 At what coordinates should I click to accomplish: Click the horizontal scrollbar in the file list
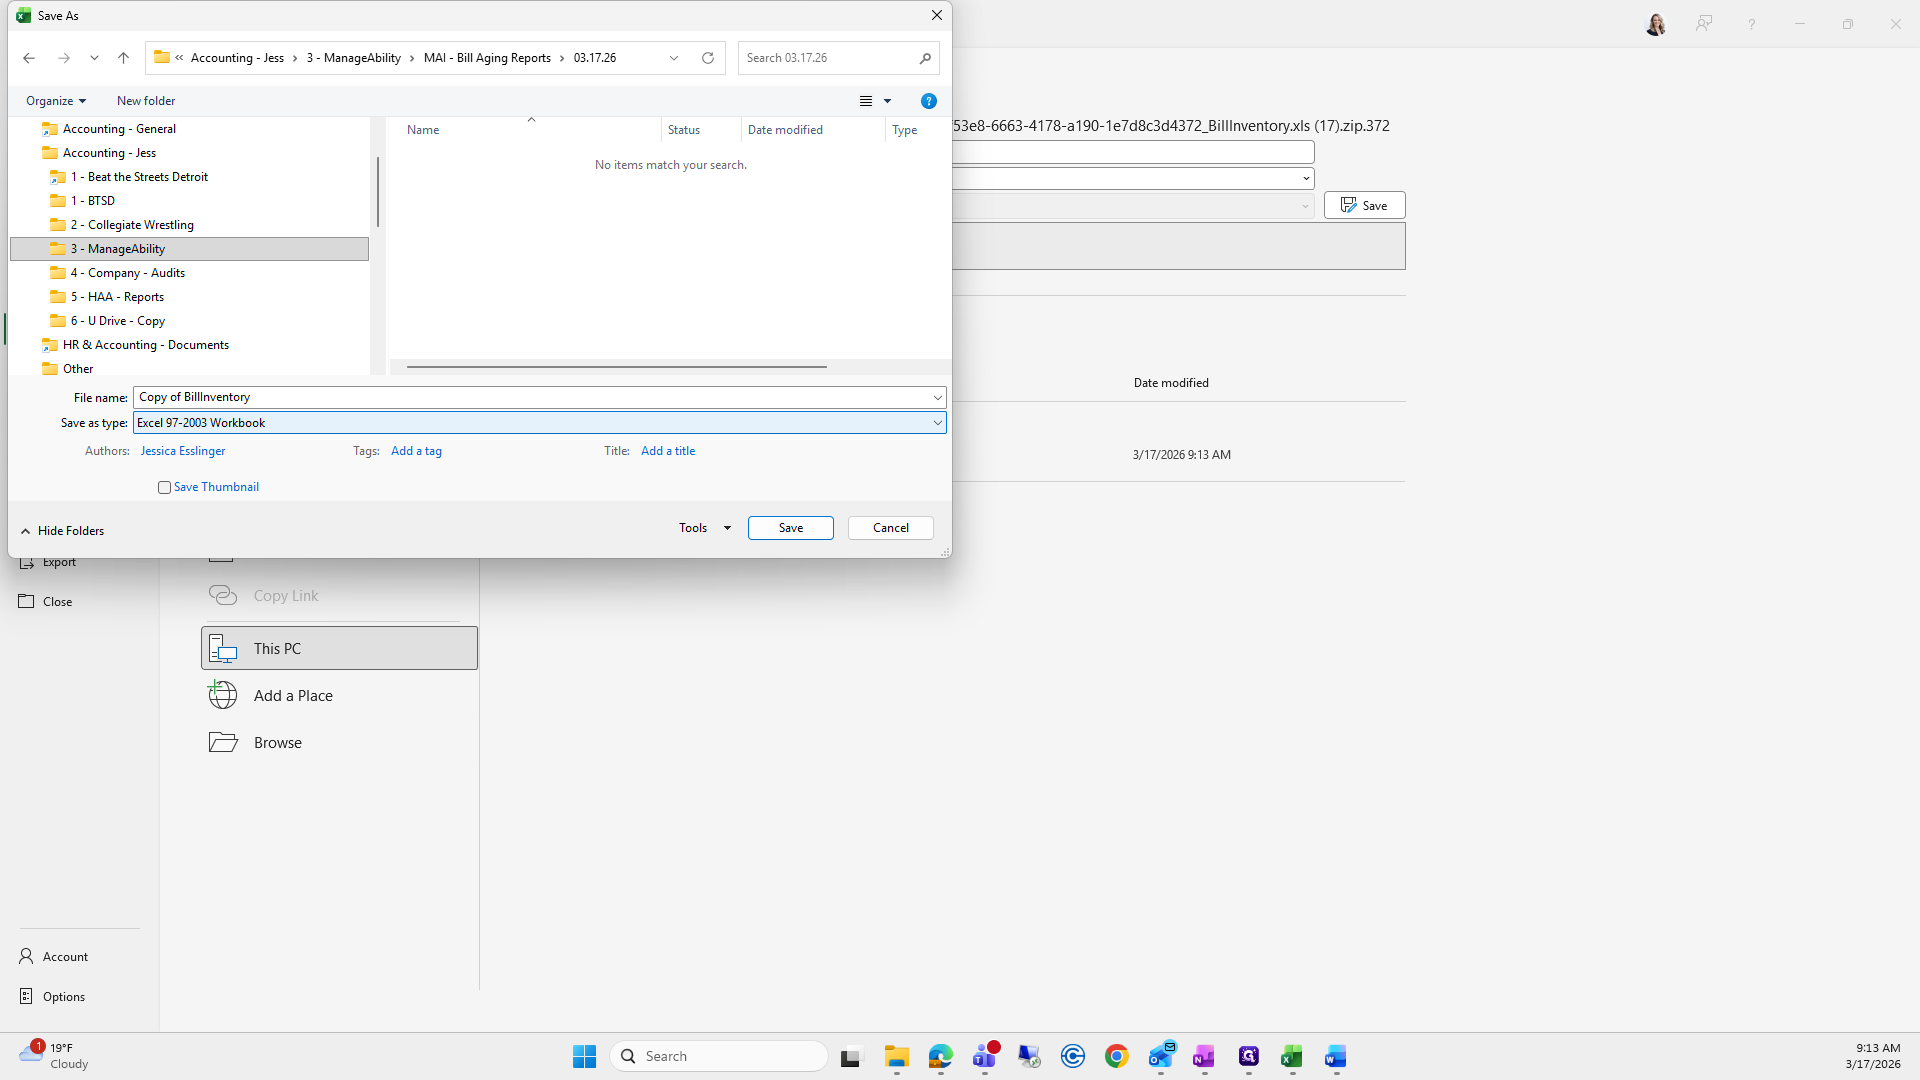click(616, 367)
